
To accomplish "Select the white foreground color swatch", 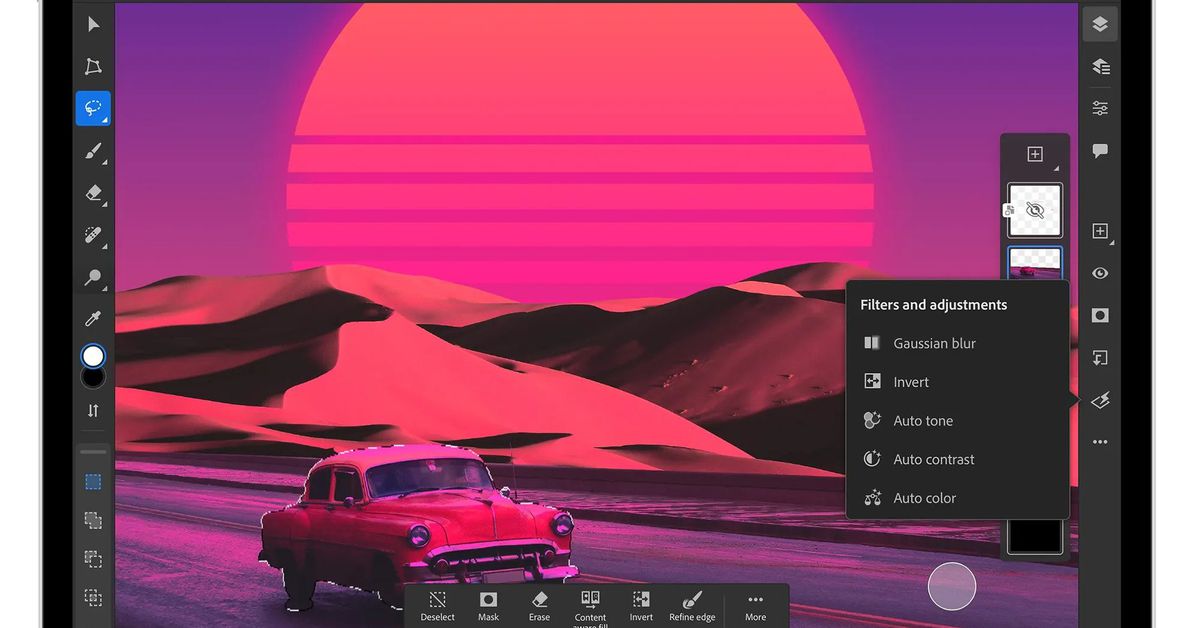I will [93, 356].
